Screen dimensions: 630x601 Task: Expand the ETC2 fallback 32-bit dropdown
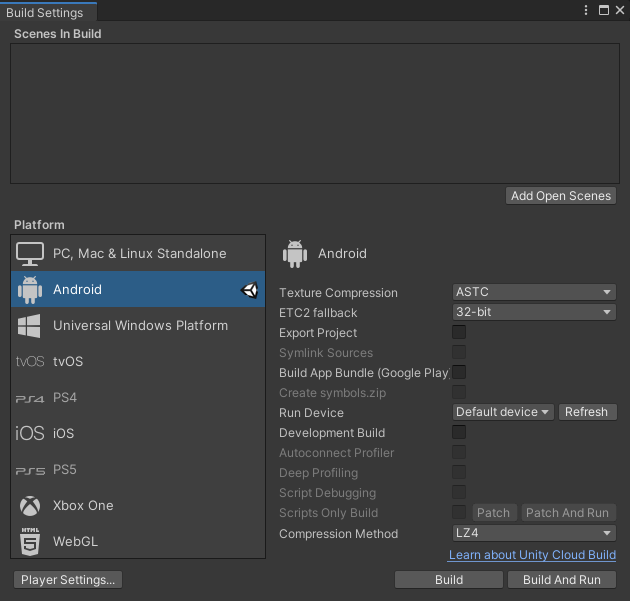(534, 312)
